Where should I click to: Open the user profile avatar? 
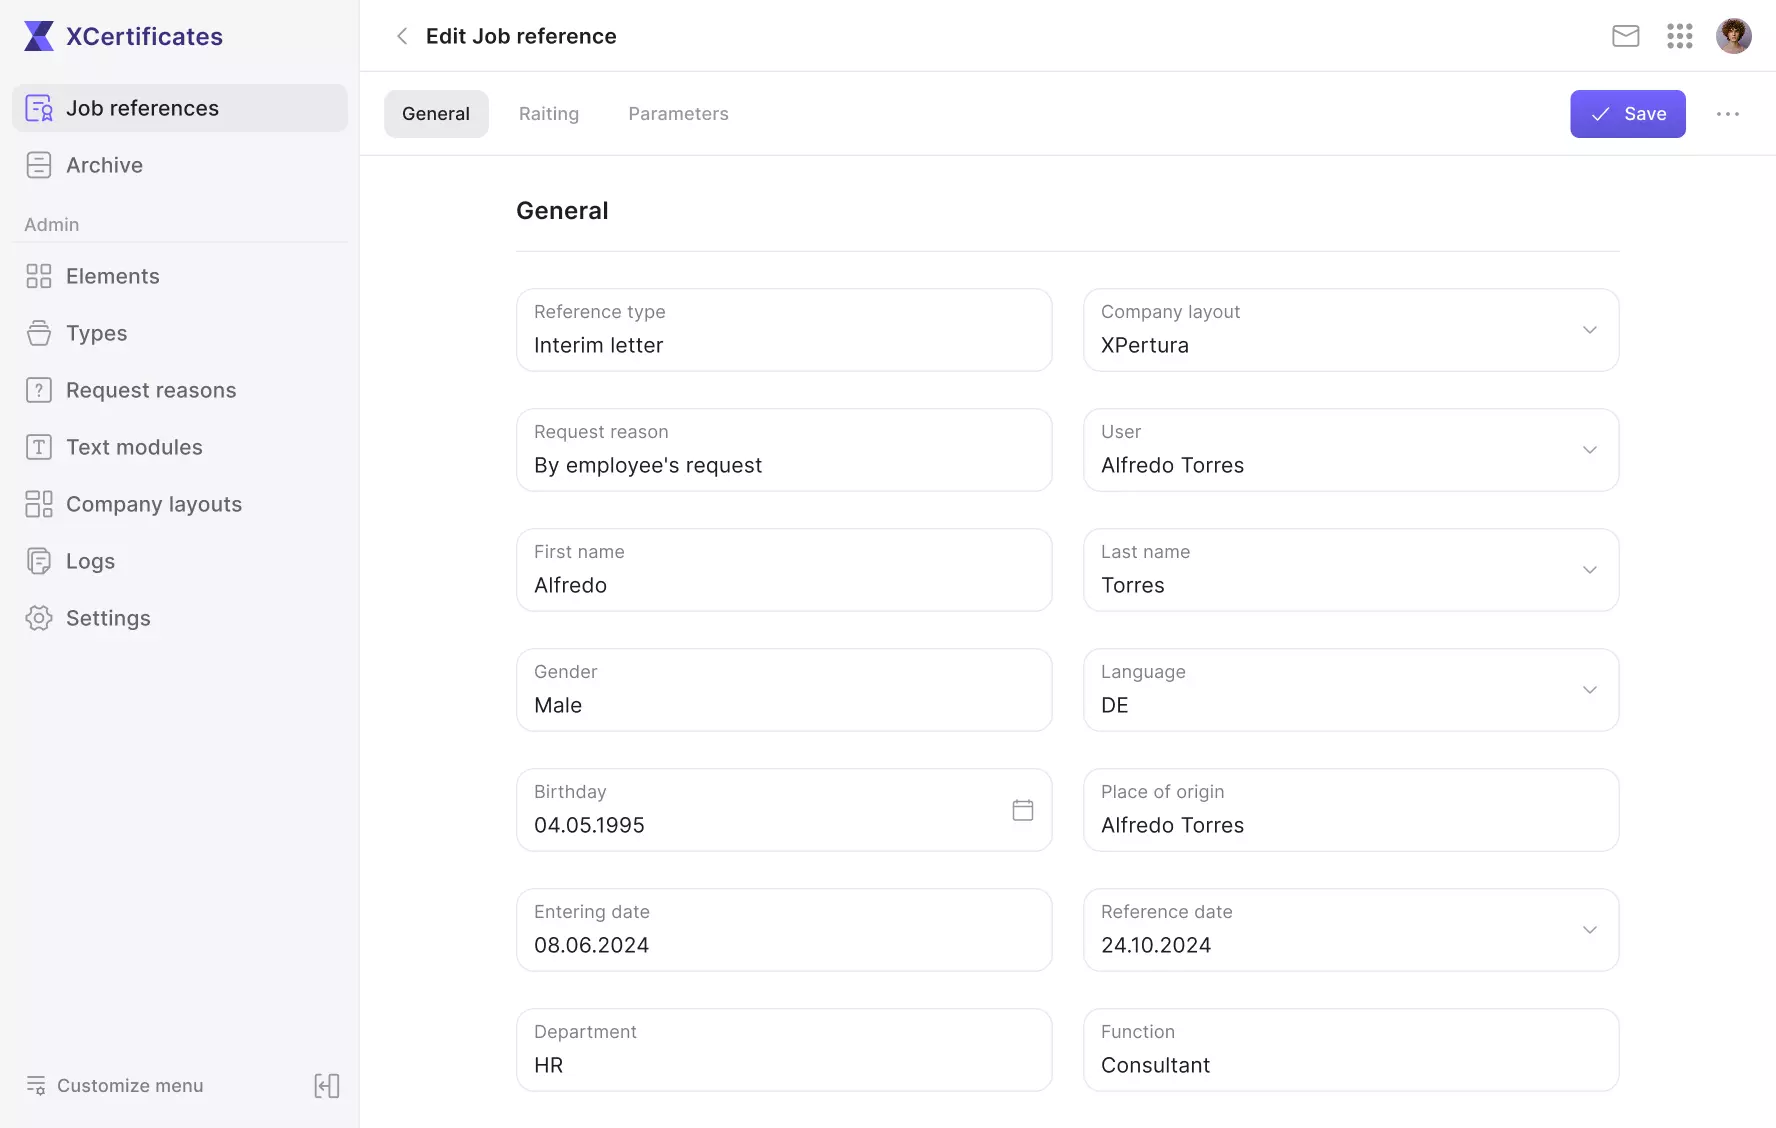point(1734,36)
